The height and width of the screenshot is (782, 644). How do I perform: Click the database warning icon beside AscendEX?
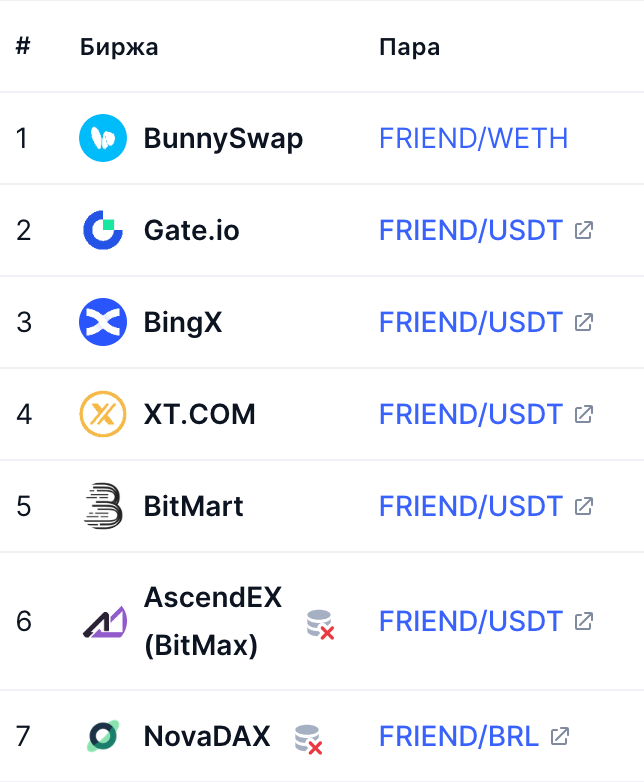[x=320, y=624]
